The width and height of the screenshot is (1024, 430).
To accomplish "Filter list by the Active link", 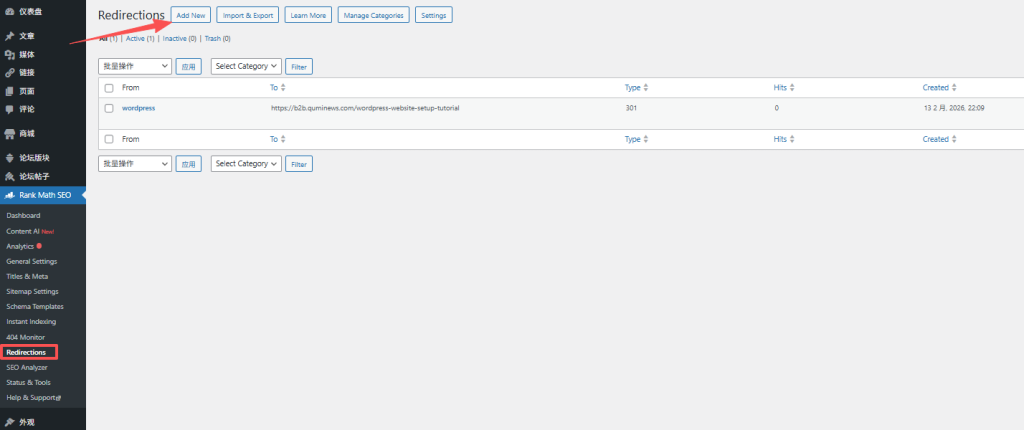I will coord(139,39).
